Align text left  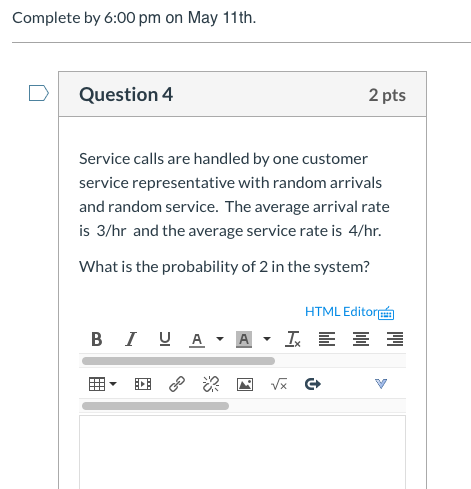tap(327, 339)
